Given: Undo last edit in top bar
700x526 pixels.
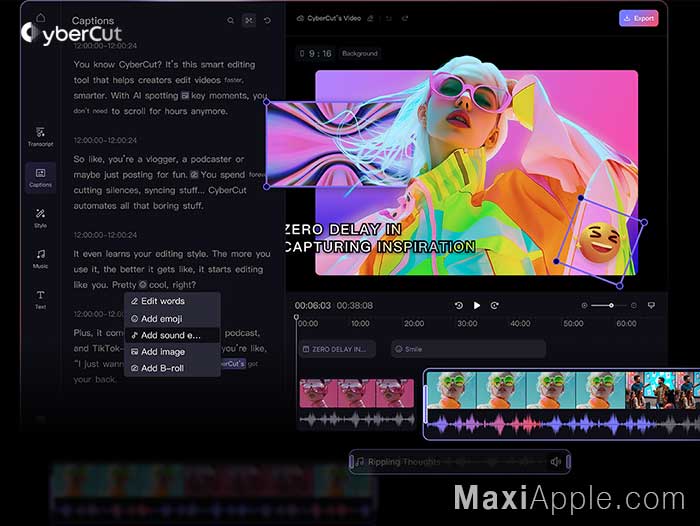Looking at the screenshot, I should tap(388, 18).
